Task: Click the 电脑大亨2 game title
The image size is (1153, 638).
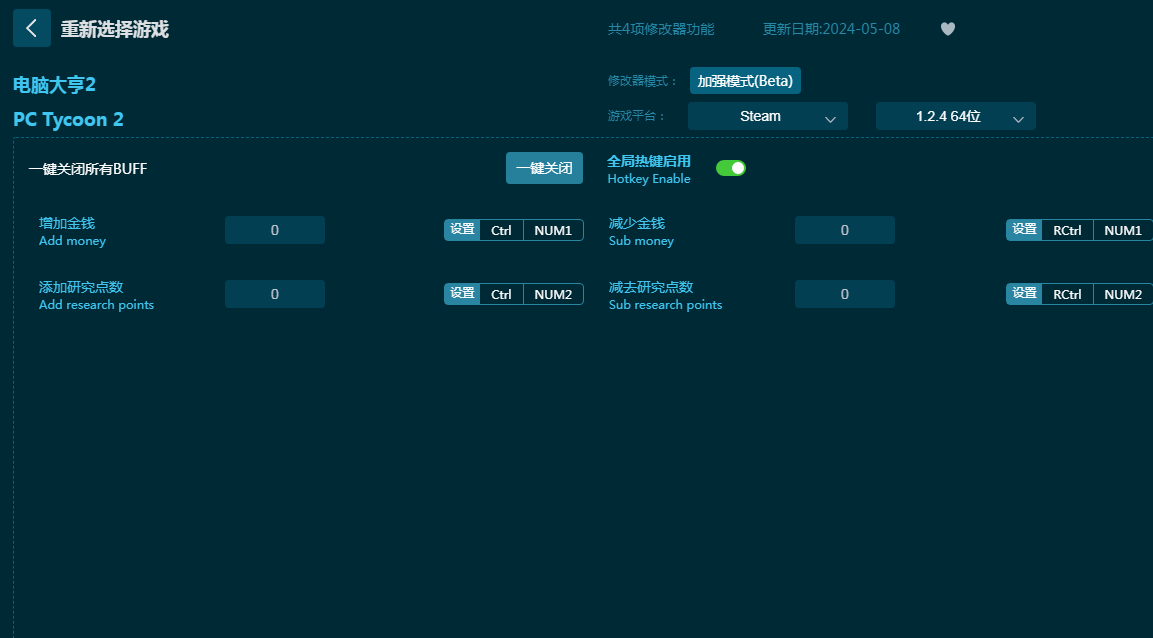Action: [x=54, y=85]
